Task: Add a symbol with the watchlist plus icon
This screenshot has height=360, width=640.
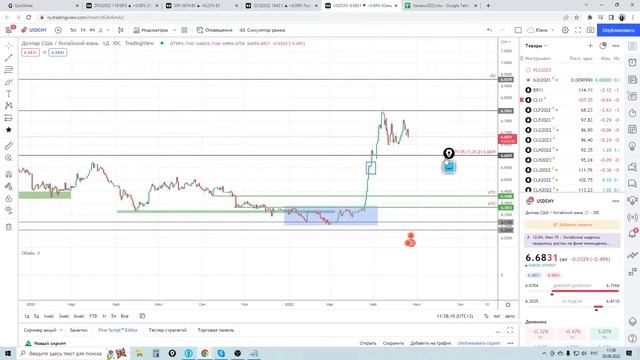Action: [x=590, y=46]
